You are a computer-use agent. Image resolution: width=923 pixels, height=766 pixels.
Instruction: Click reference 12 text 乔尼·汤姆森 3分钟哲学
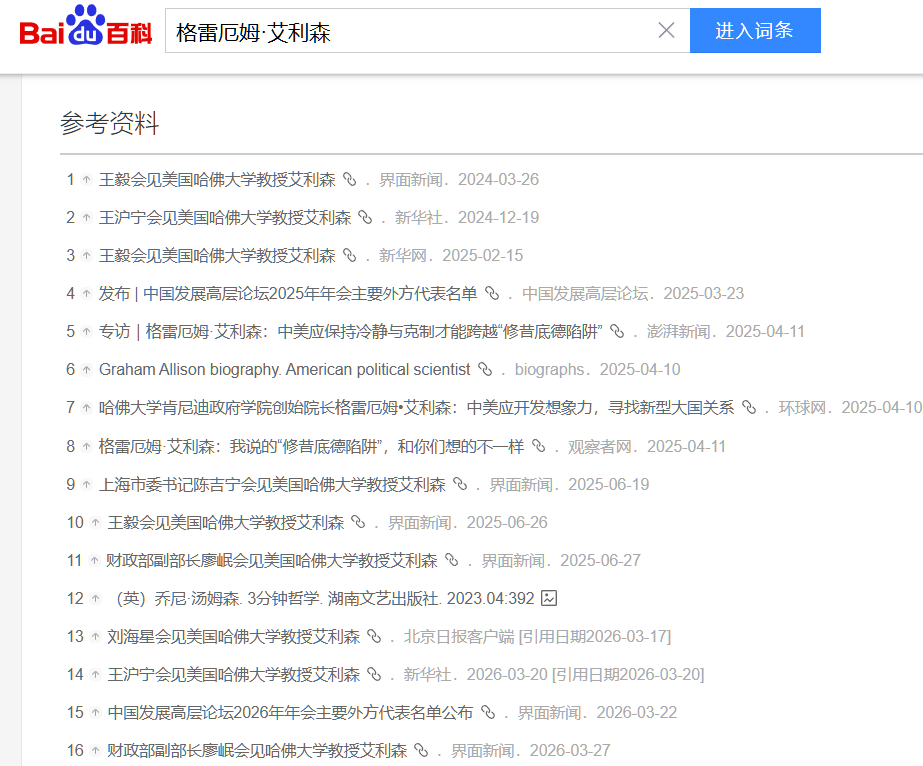pyautogui.click(x=325, y=599)
